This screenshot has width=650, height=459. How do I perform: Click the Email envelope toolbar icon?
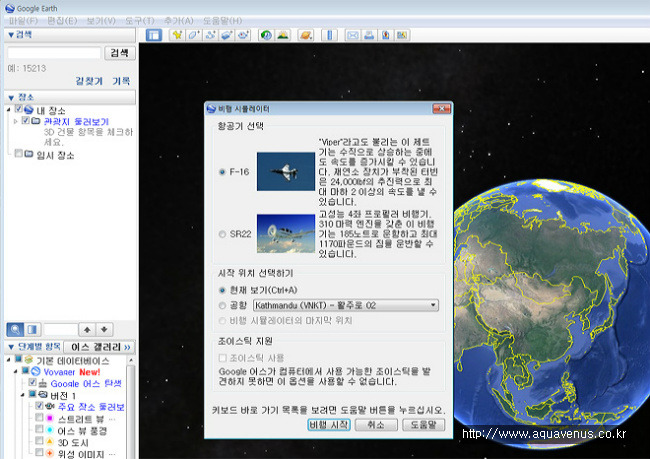pos(353,35)
